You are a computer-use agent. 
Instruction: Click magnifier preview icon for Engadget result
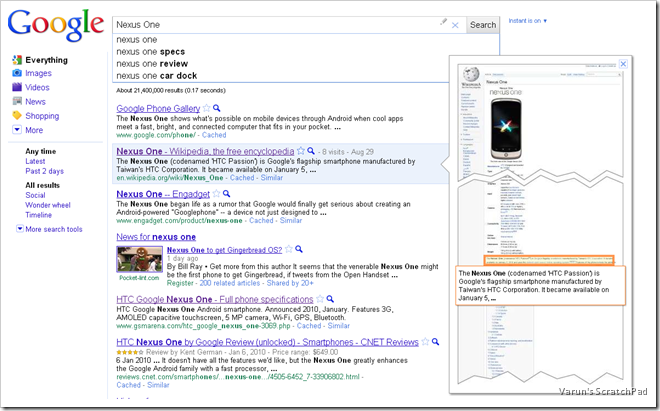(x=226, y=194)
